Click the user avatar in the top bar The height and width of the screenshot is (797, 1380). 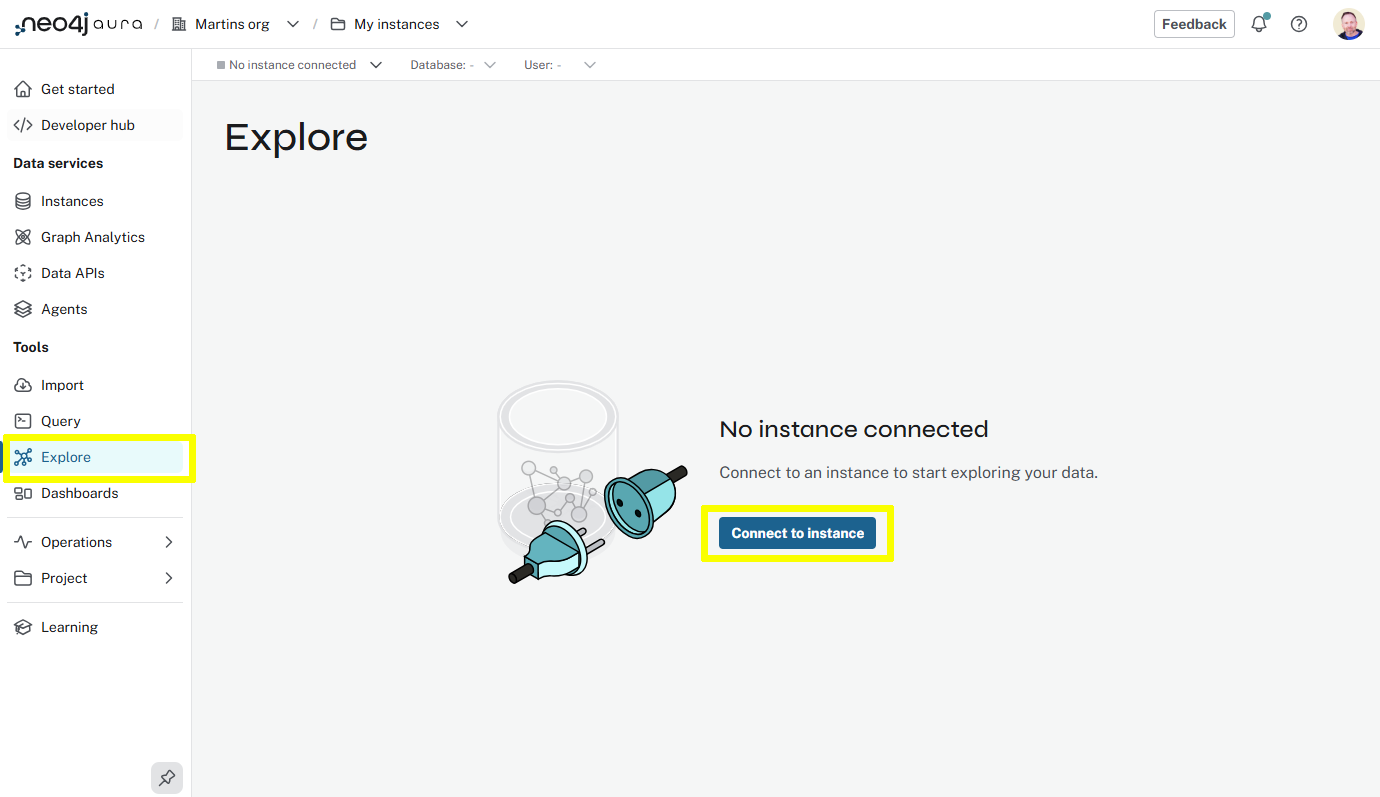pos(1348,23)
